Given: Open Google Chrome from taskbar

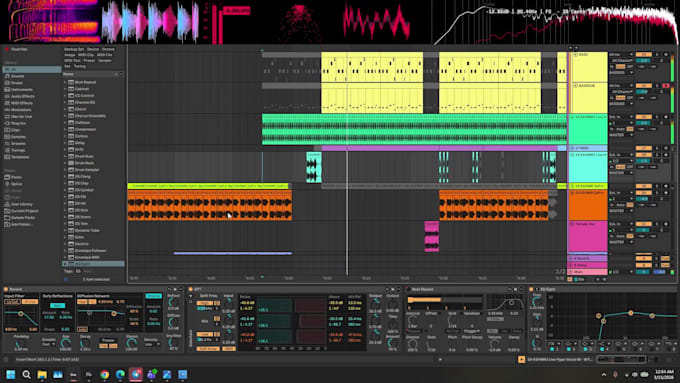Looking at the screenshot, I should (105, 374).
